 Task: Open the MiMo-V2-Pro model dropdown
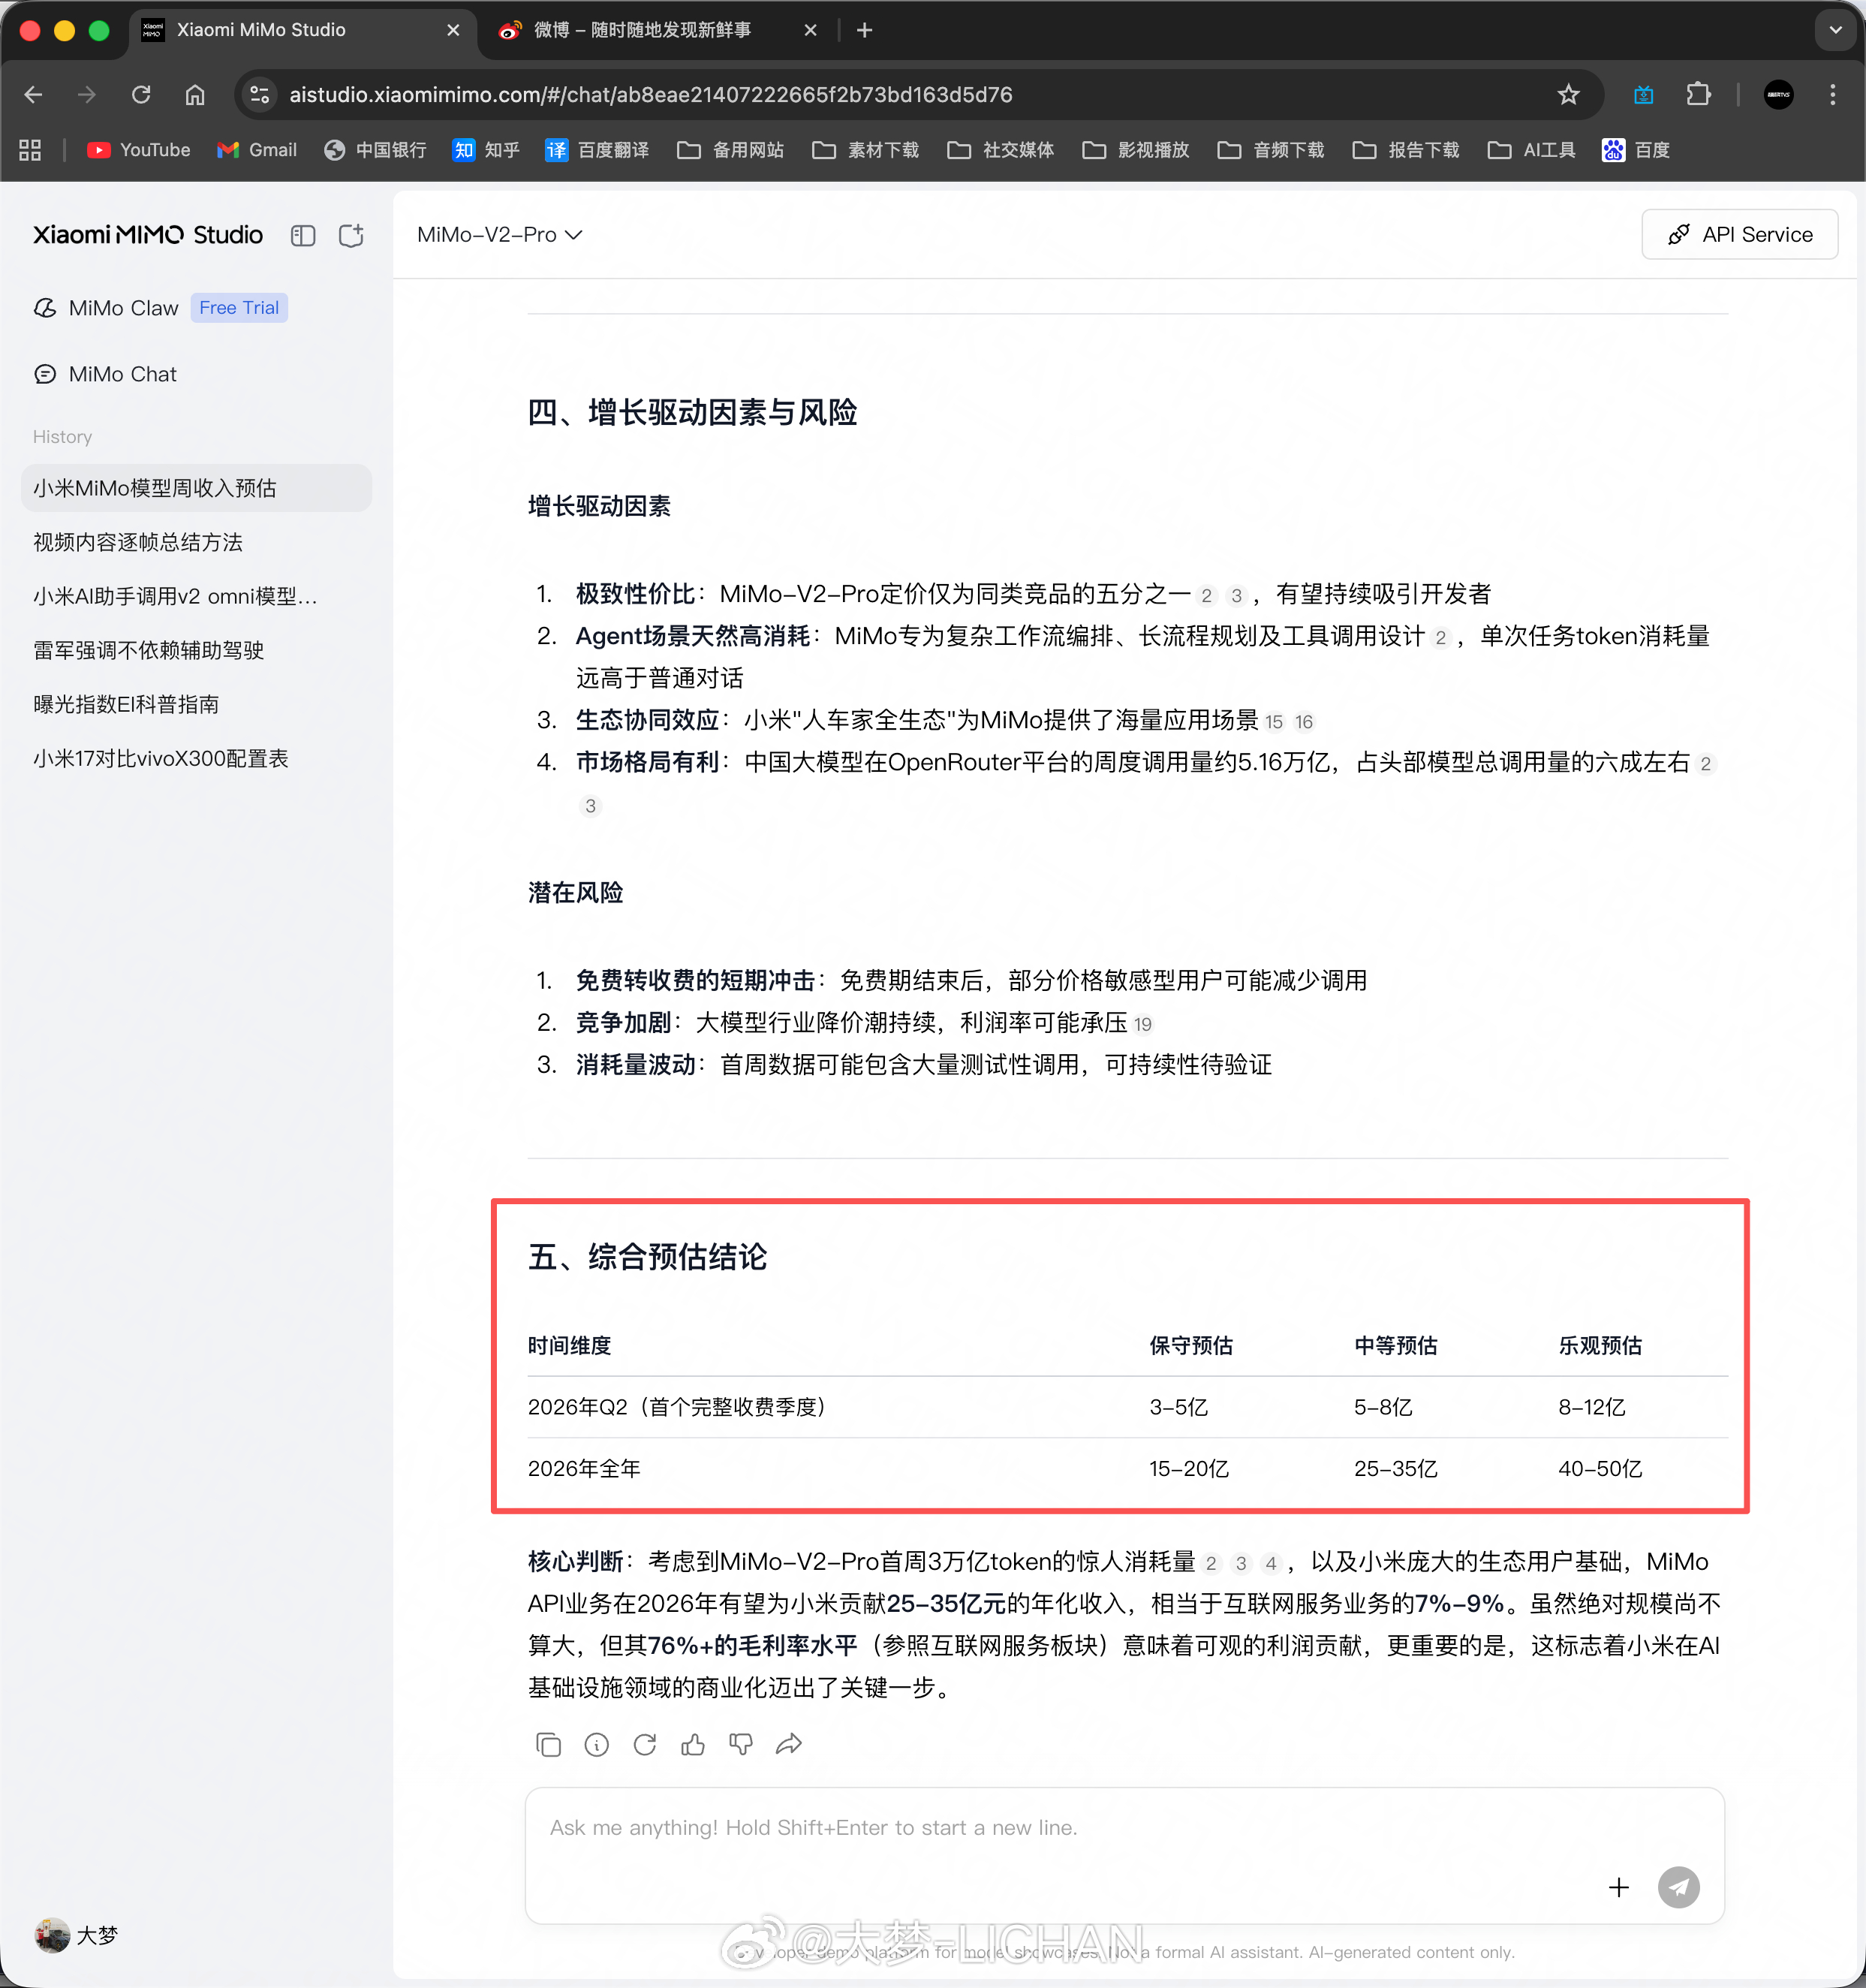[x=499, y=235]
